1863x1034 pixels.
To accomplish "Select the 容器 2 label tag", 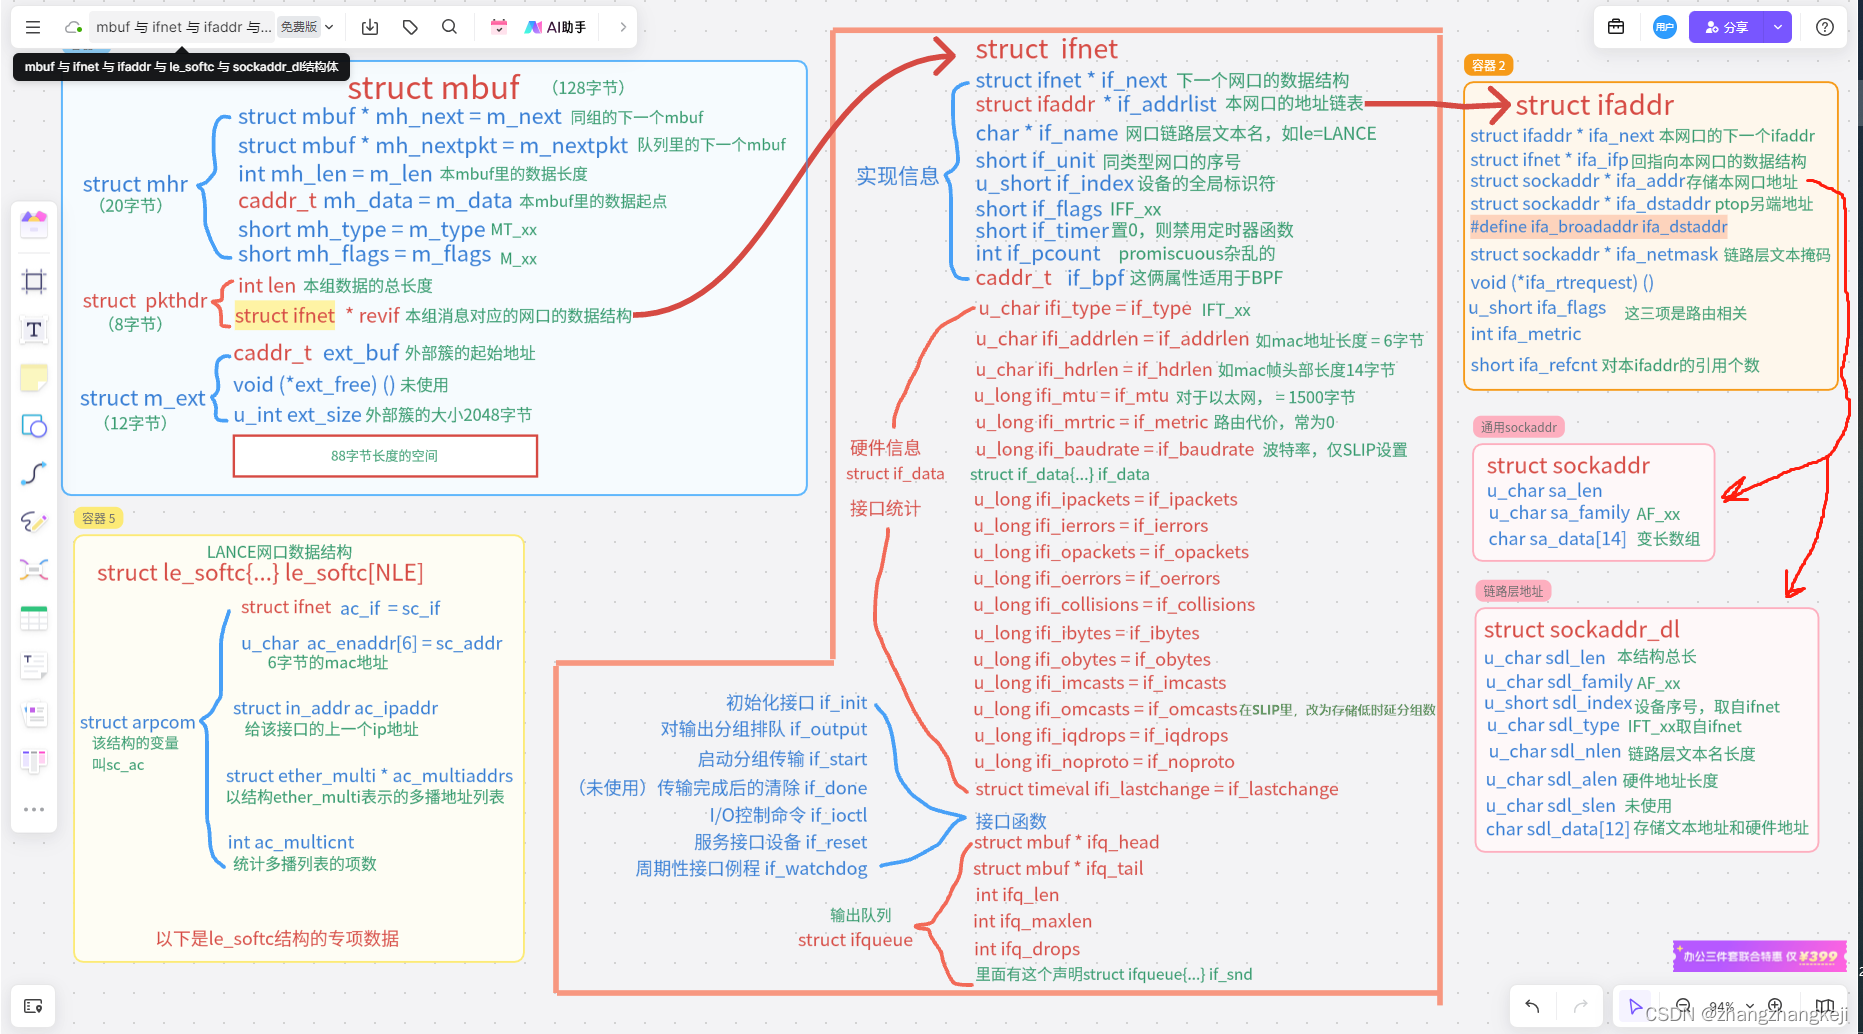I will click(1488, 65).
